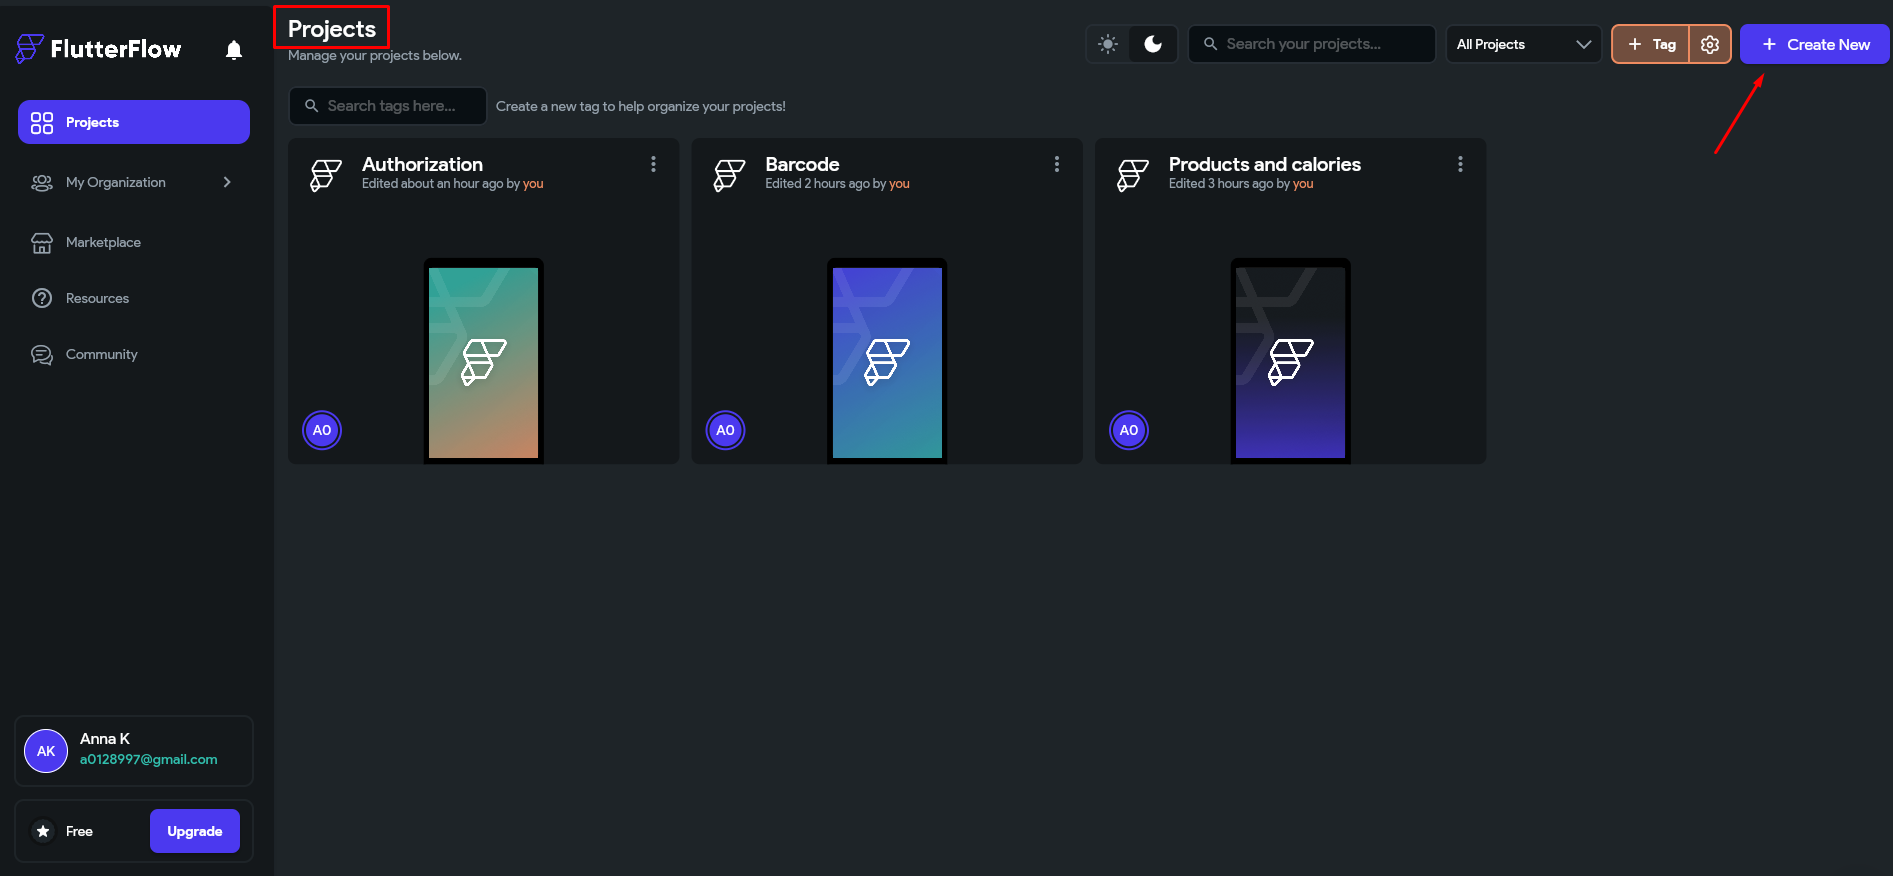Click the Create New button
Viewport: 1893px width, 876px height.
[1814, 44]
